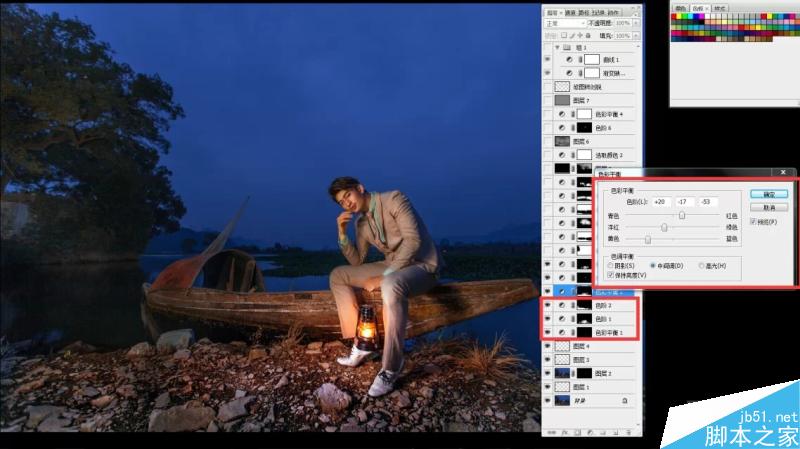Click 色阶 6 adjustment layer icon
Viewport: 800px width, 449px height.
pos(562,128)
